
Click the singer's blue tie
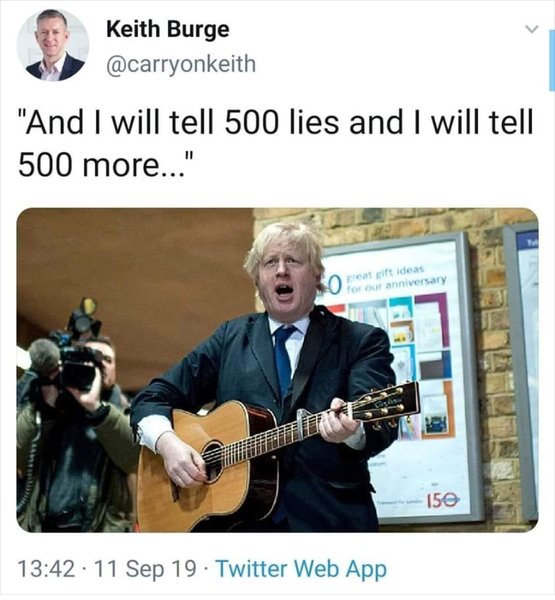(x=283, y=360)
